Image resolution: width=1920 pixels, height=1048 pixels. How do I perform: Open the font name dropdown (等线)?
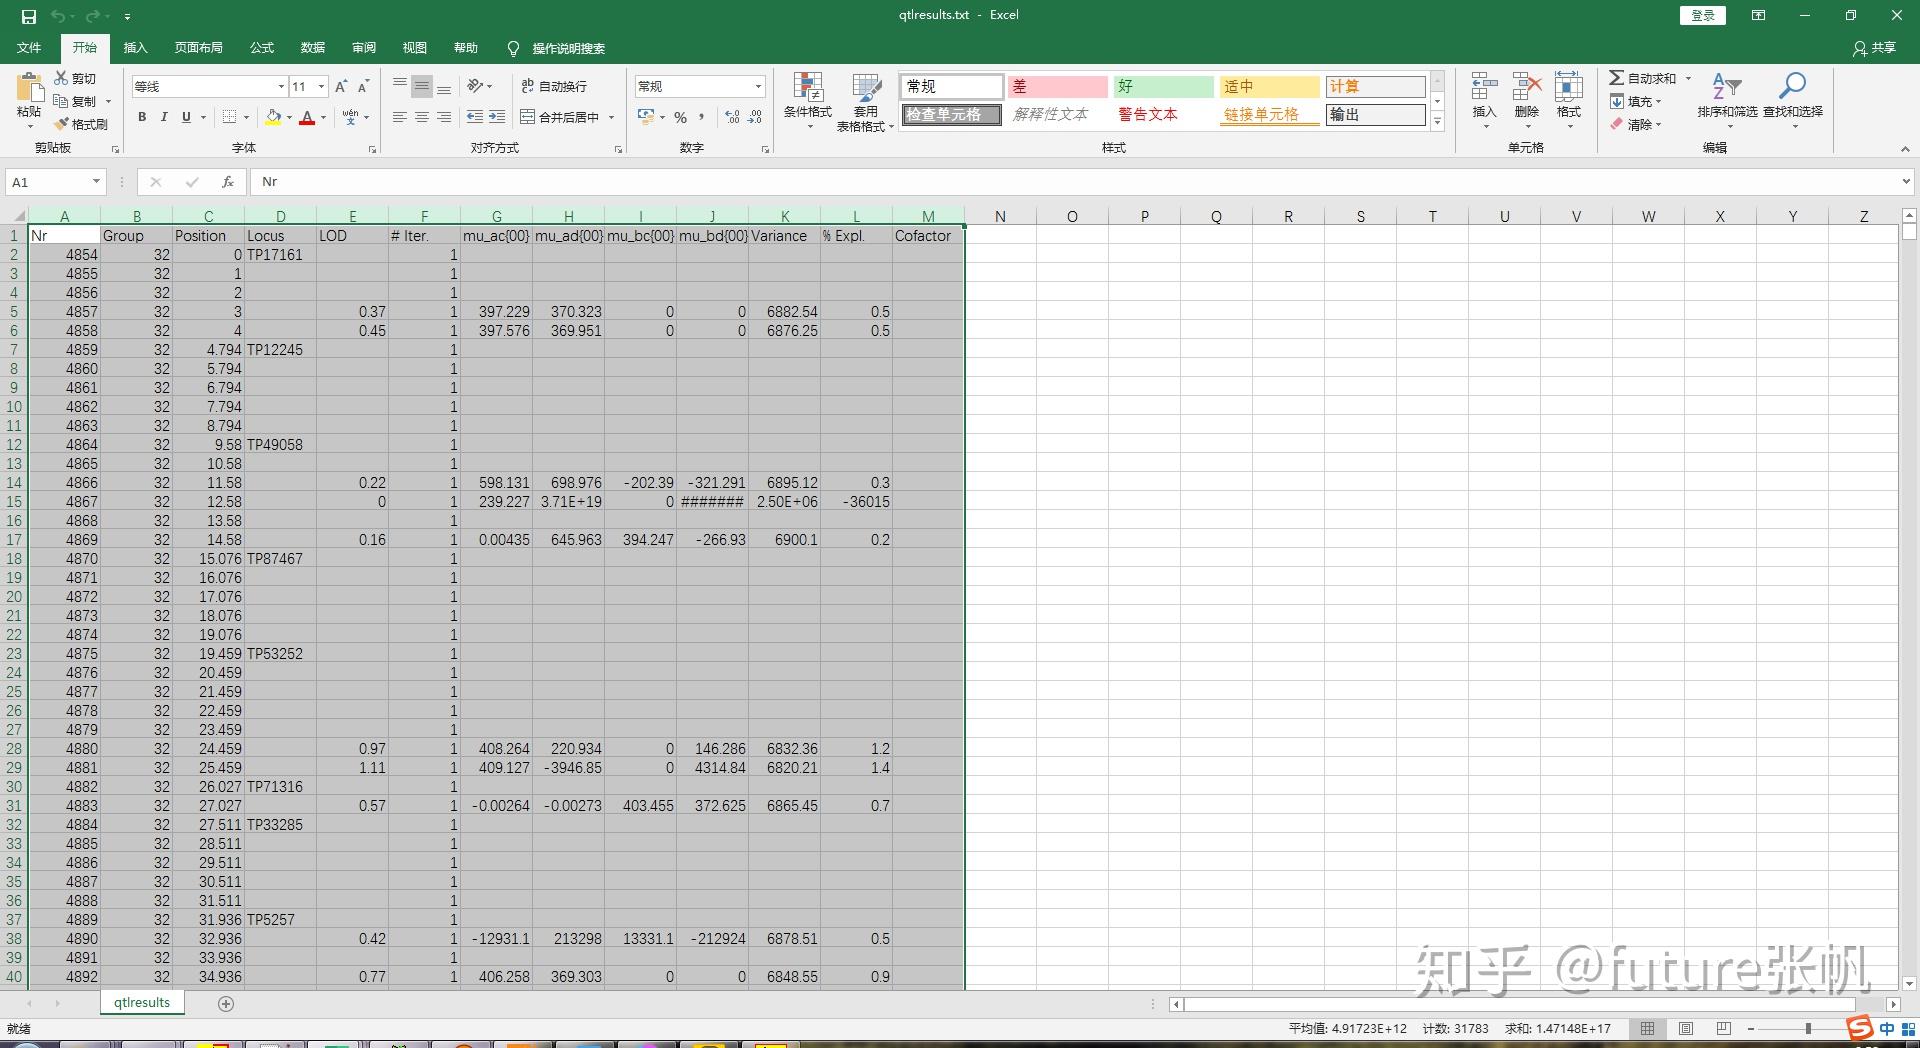[x=281, y=87]
